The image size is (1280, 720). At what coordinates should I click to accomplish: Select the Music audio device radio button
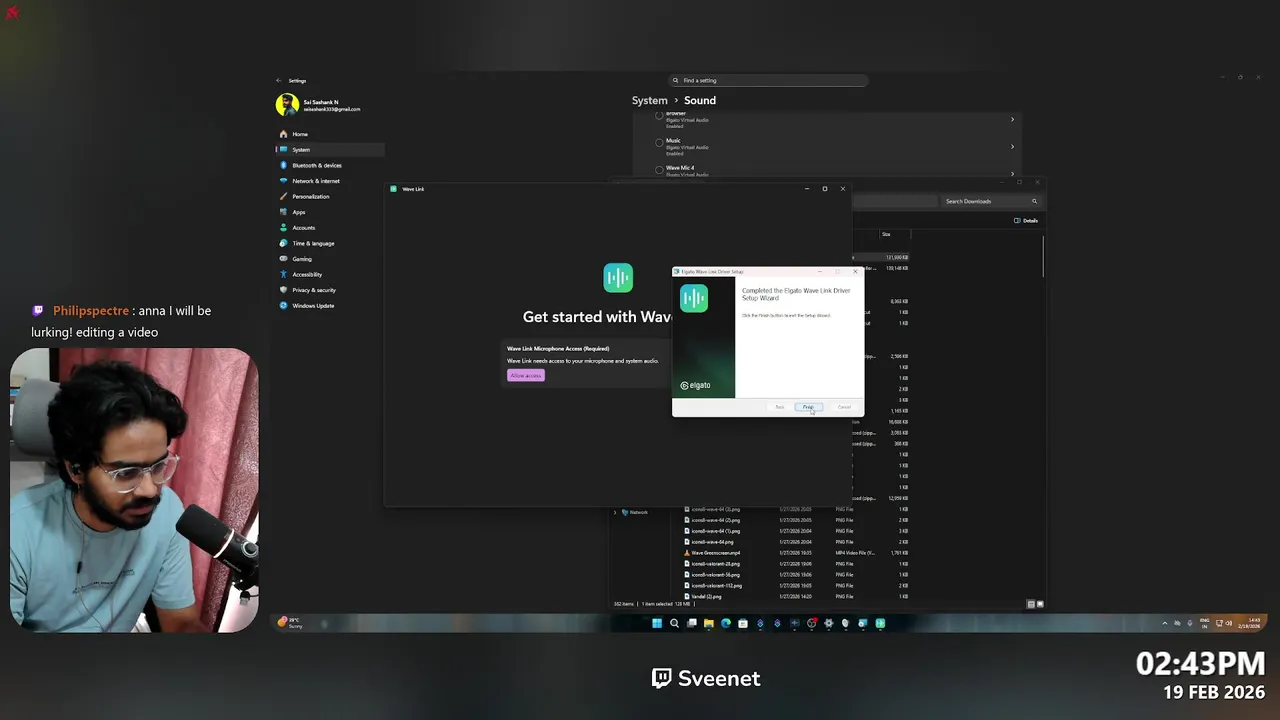[x=659, y=143]
